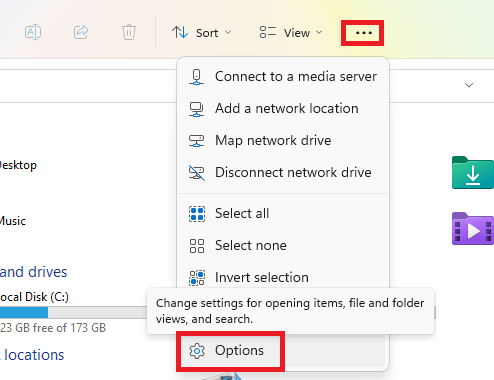
Task: Click the Delete trash can icon
Action: (x=129, y=32)
